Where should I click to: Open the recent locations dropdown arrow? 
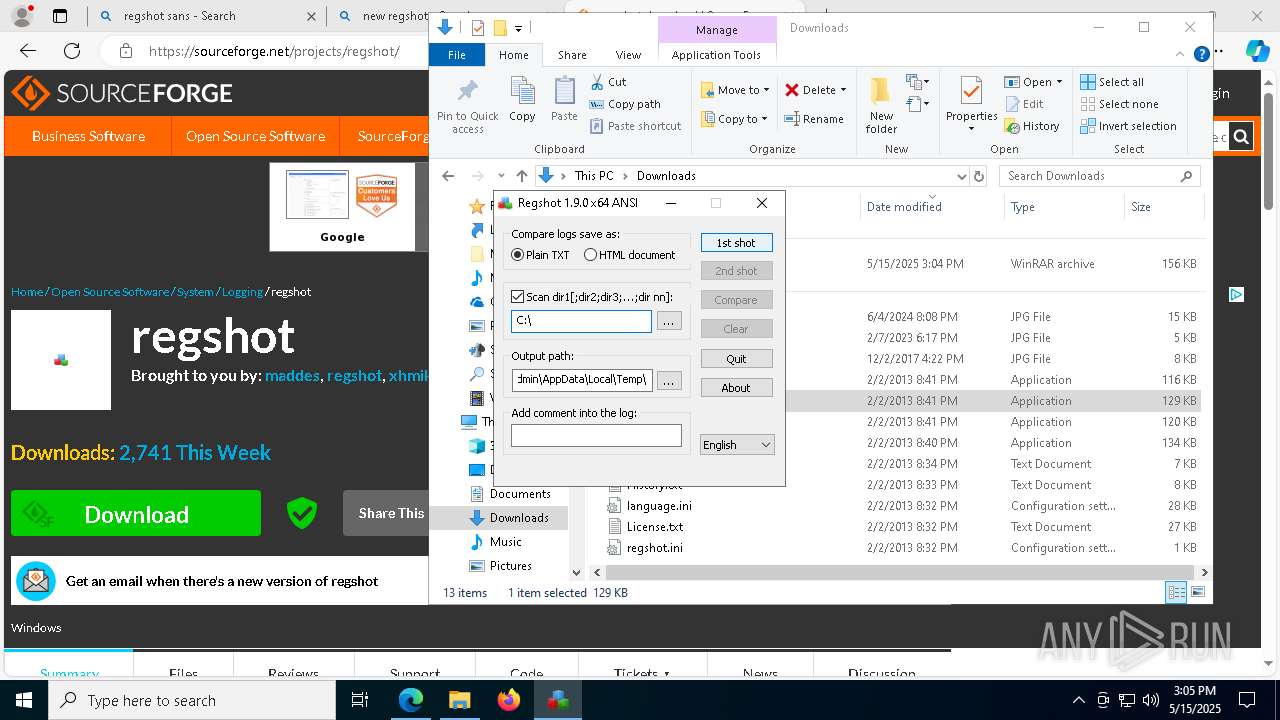pos(501,176)
